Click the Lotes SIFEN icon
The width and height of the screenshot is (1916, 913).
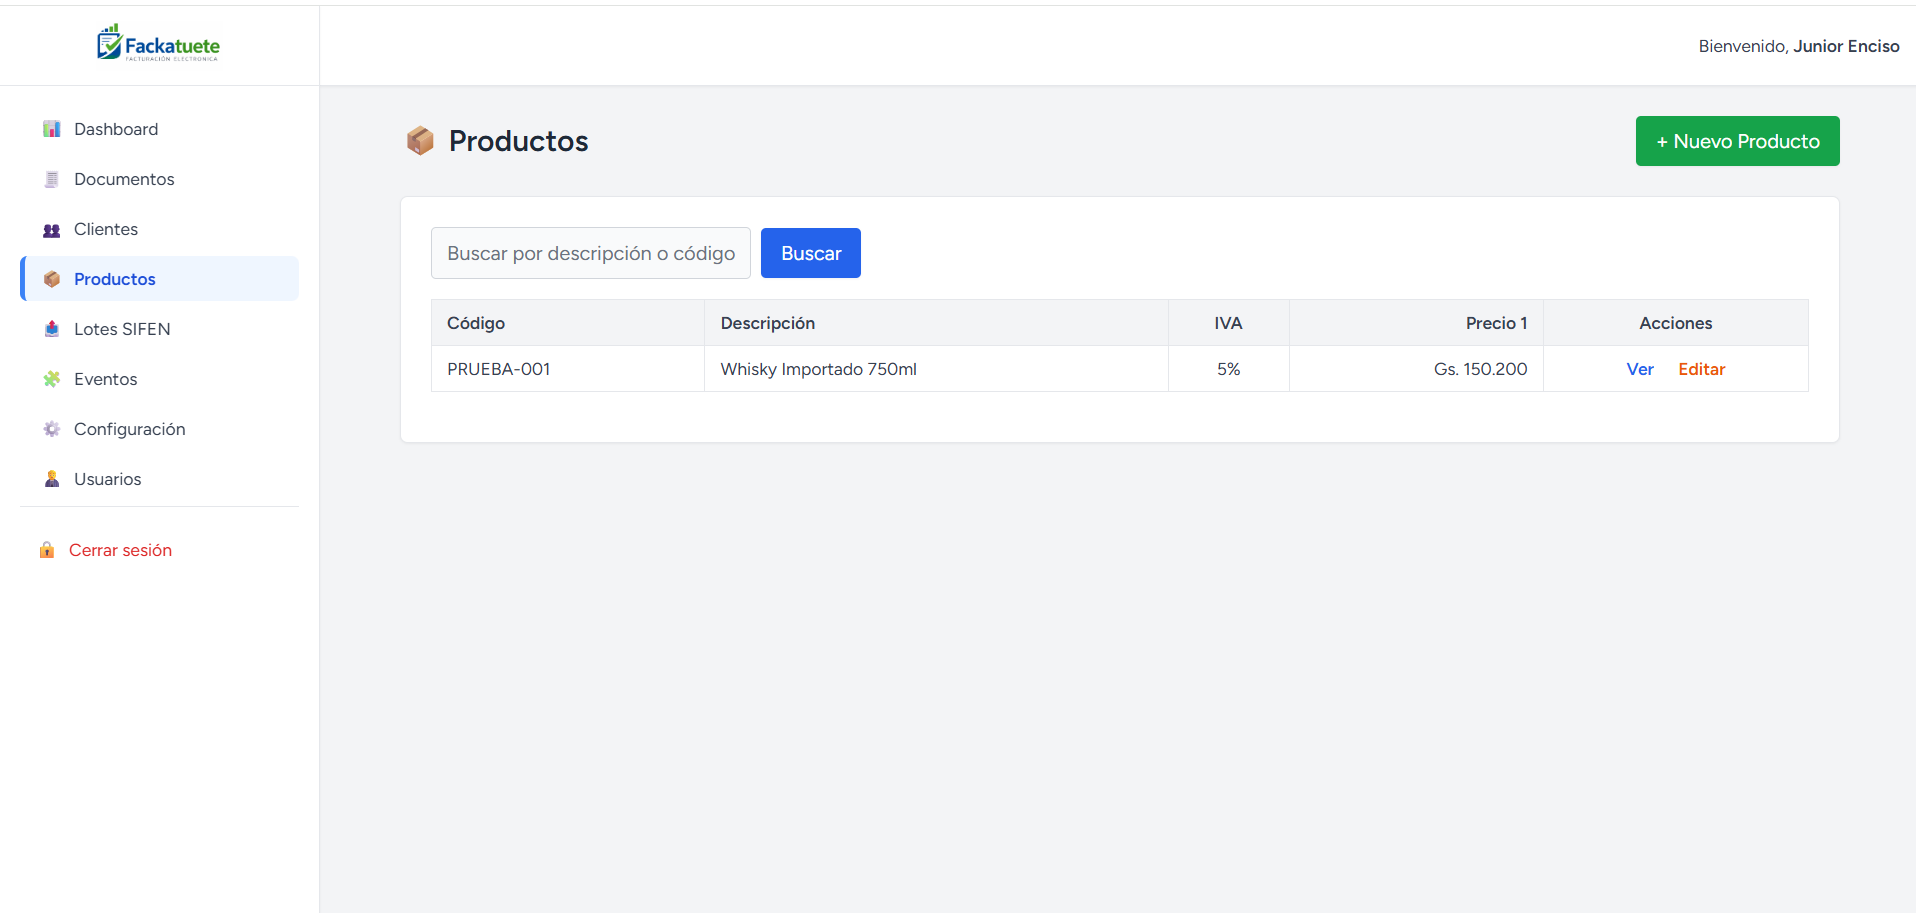tap(52, 329)
